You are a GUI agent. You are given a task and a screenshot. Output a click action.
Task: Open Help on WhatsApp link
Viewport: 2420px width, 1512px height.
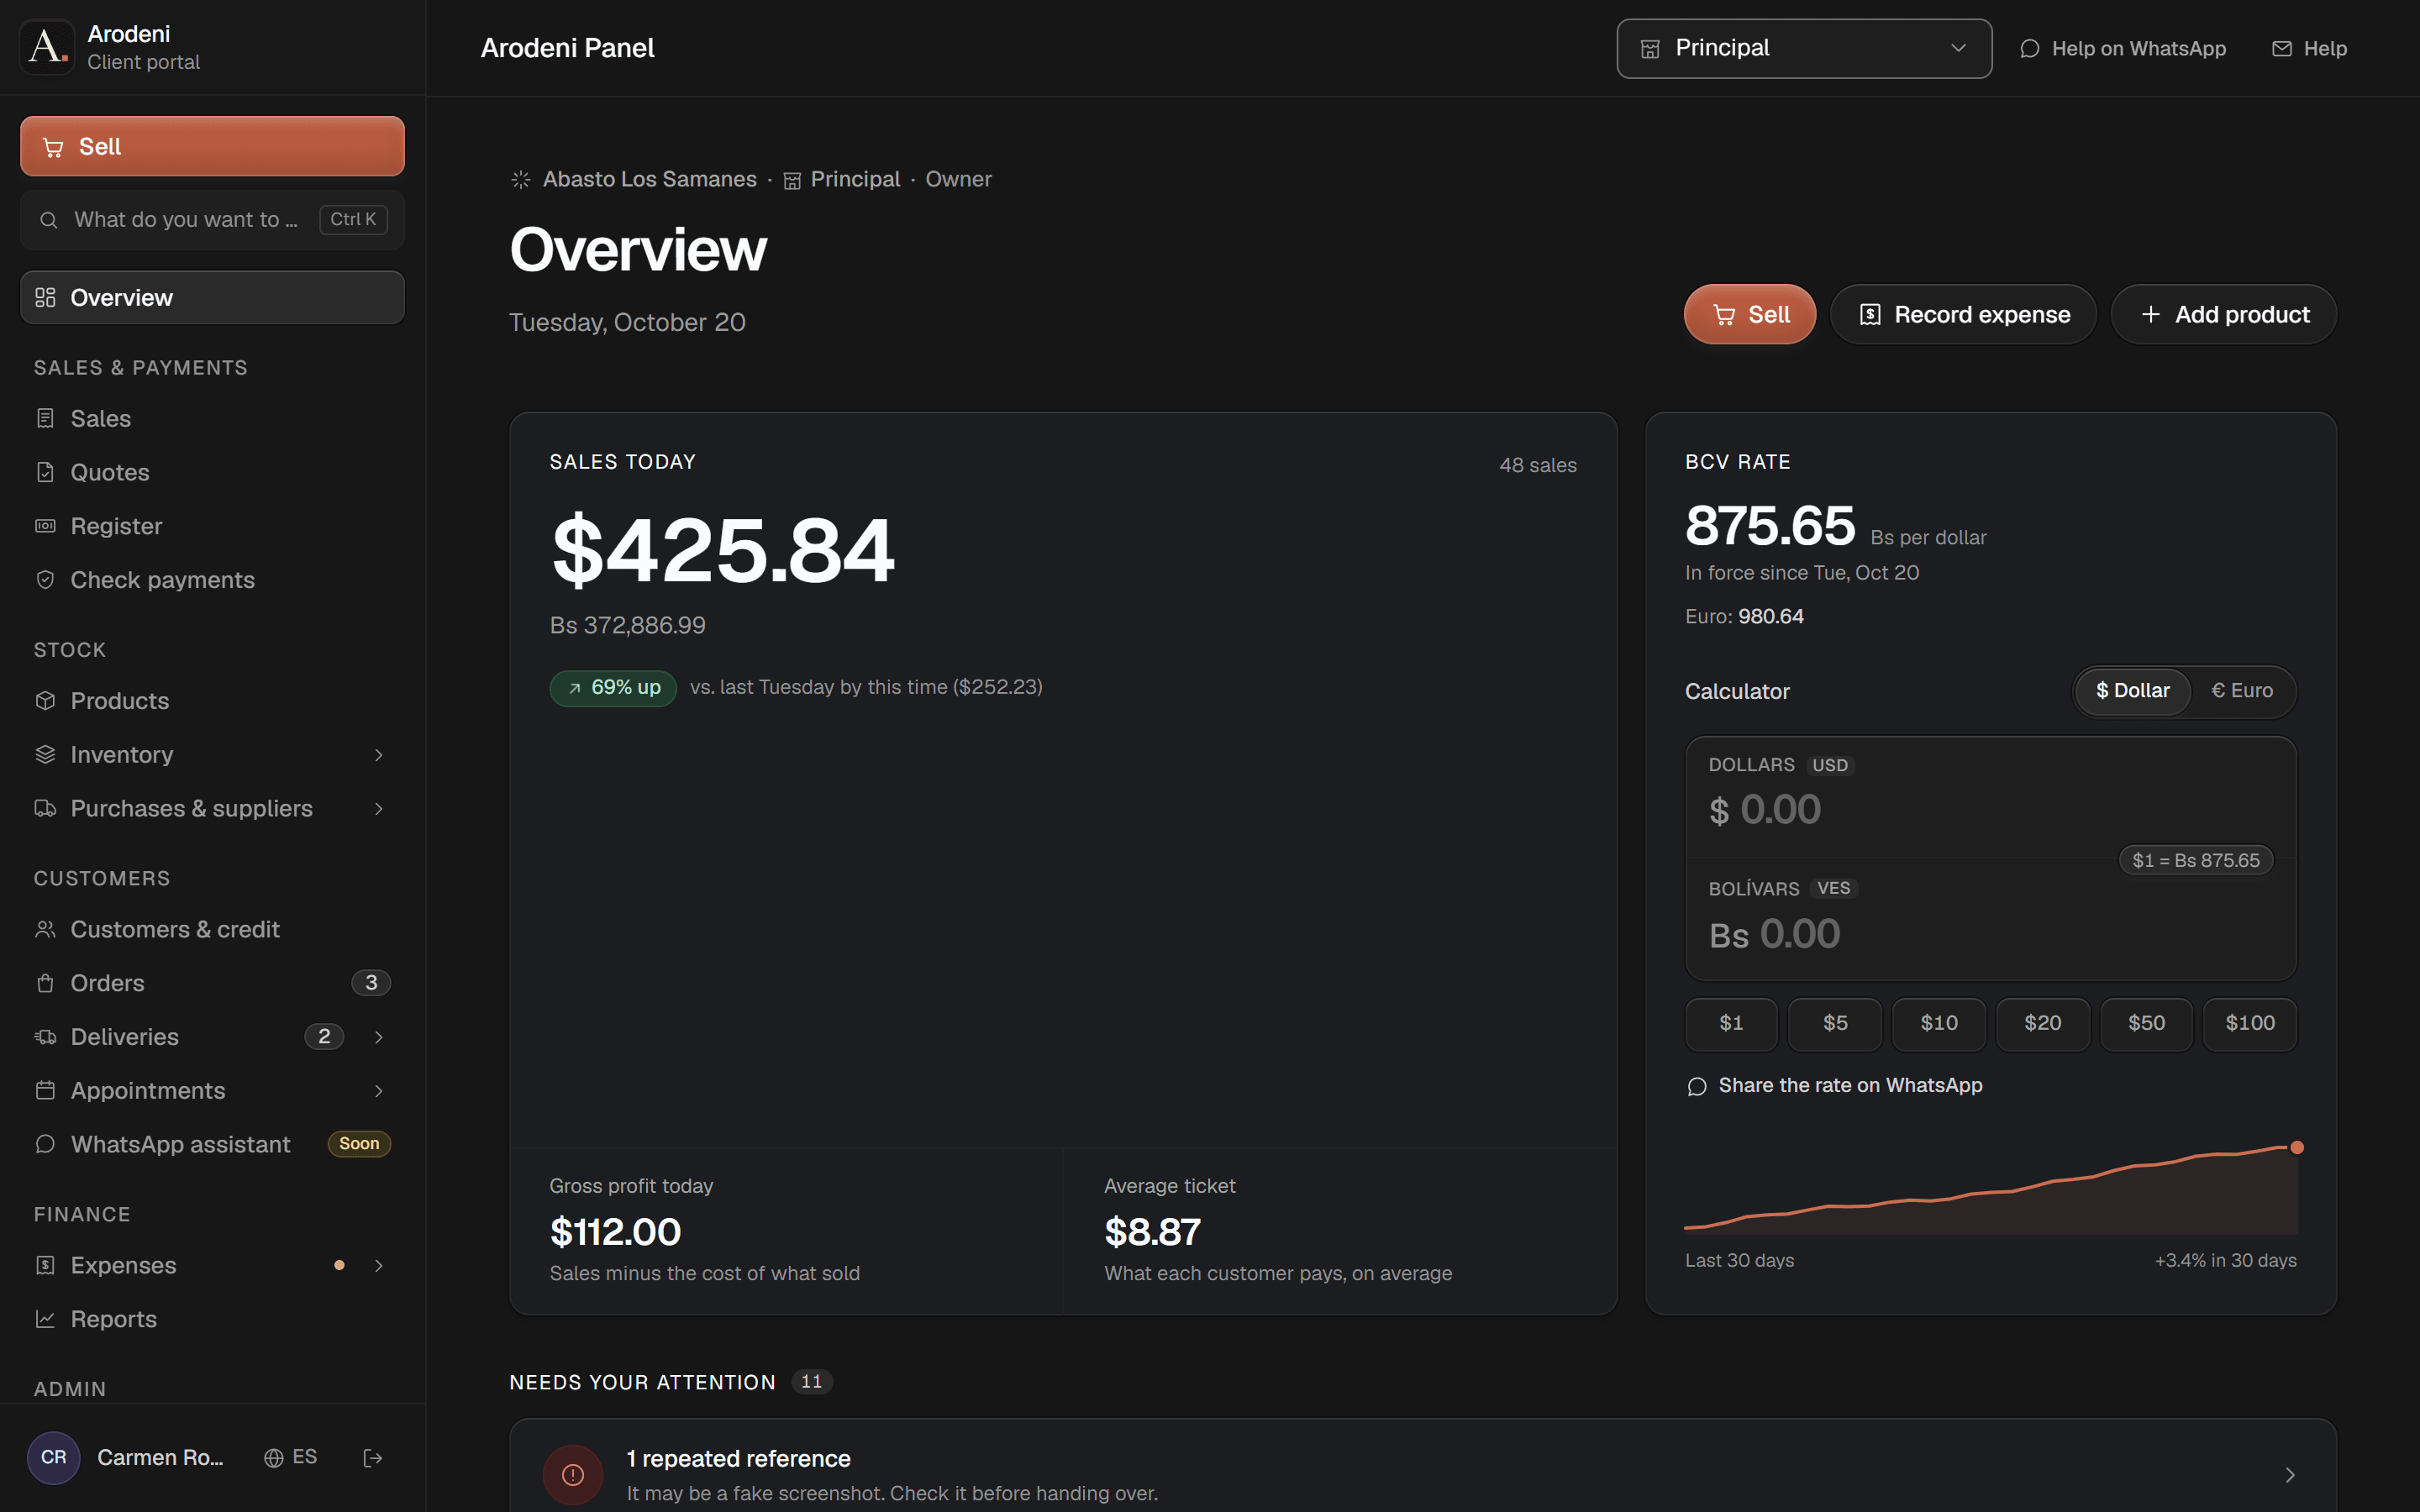(2123, 48)
